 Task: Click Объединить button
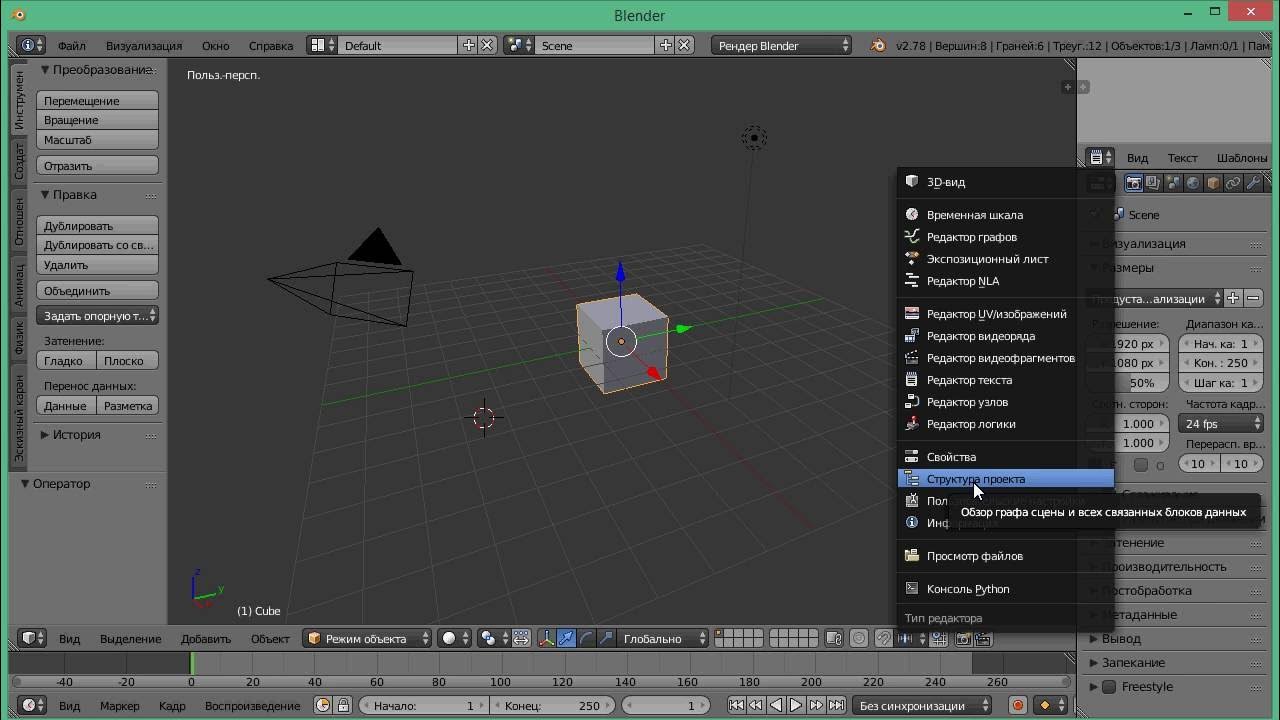[x=98, y=291]
